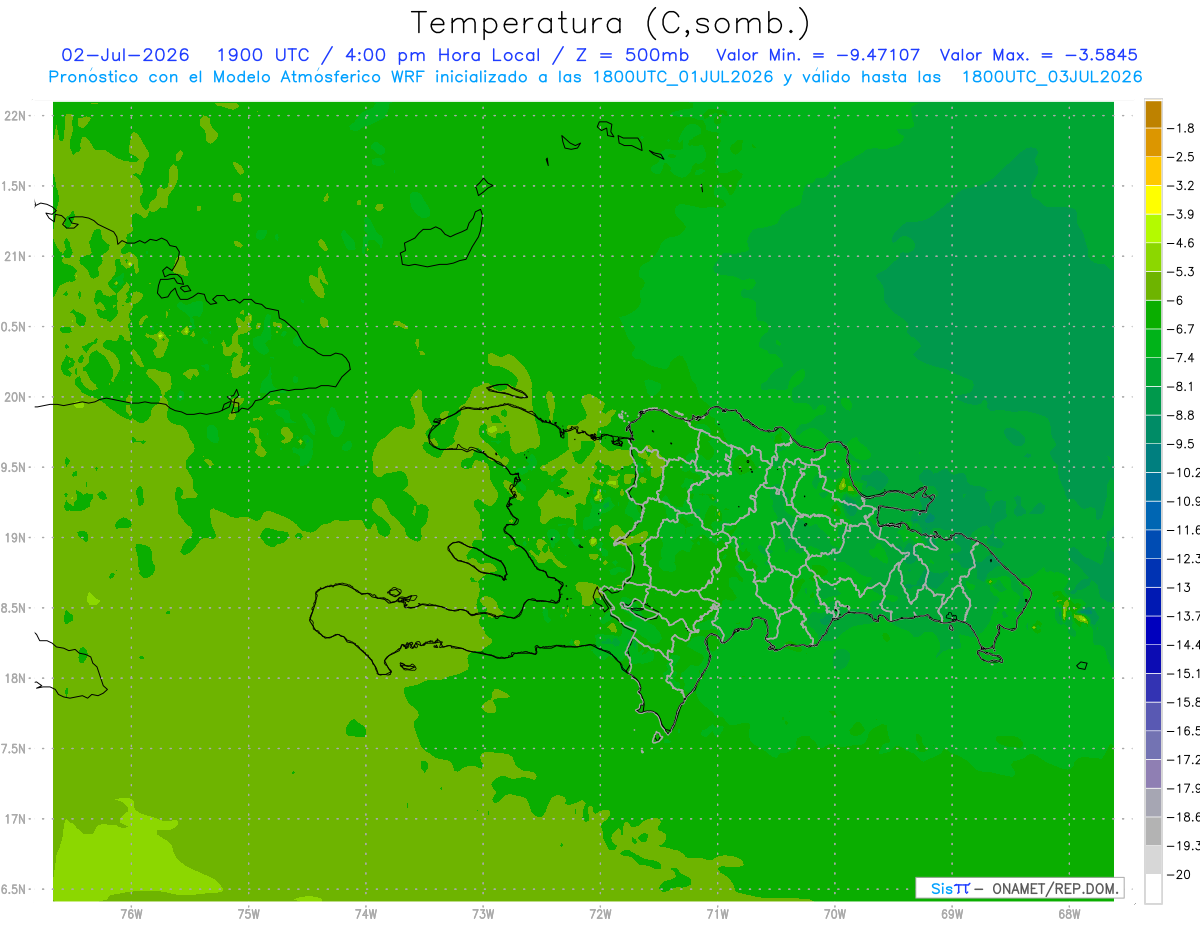Click the "Temperatura (C,somb.)" chart title
This screenshot has width=1200, height=927.
[x=610, y=22]
